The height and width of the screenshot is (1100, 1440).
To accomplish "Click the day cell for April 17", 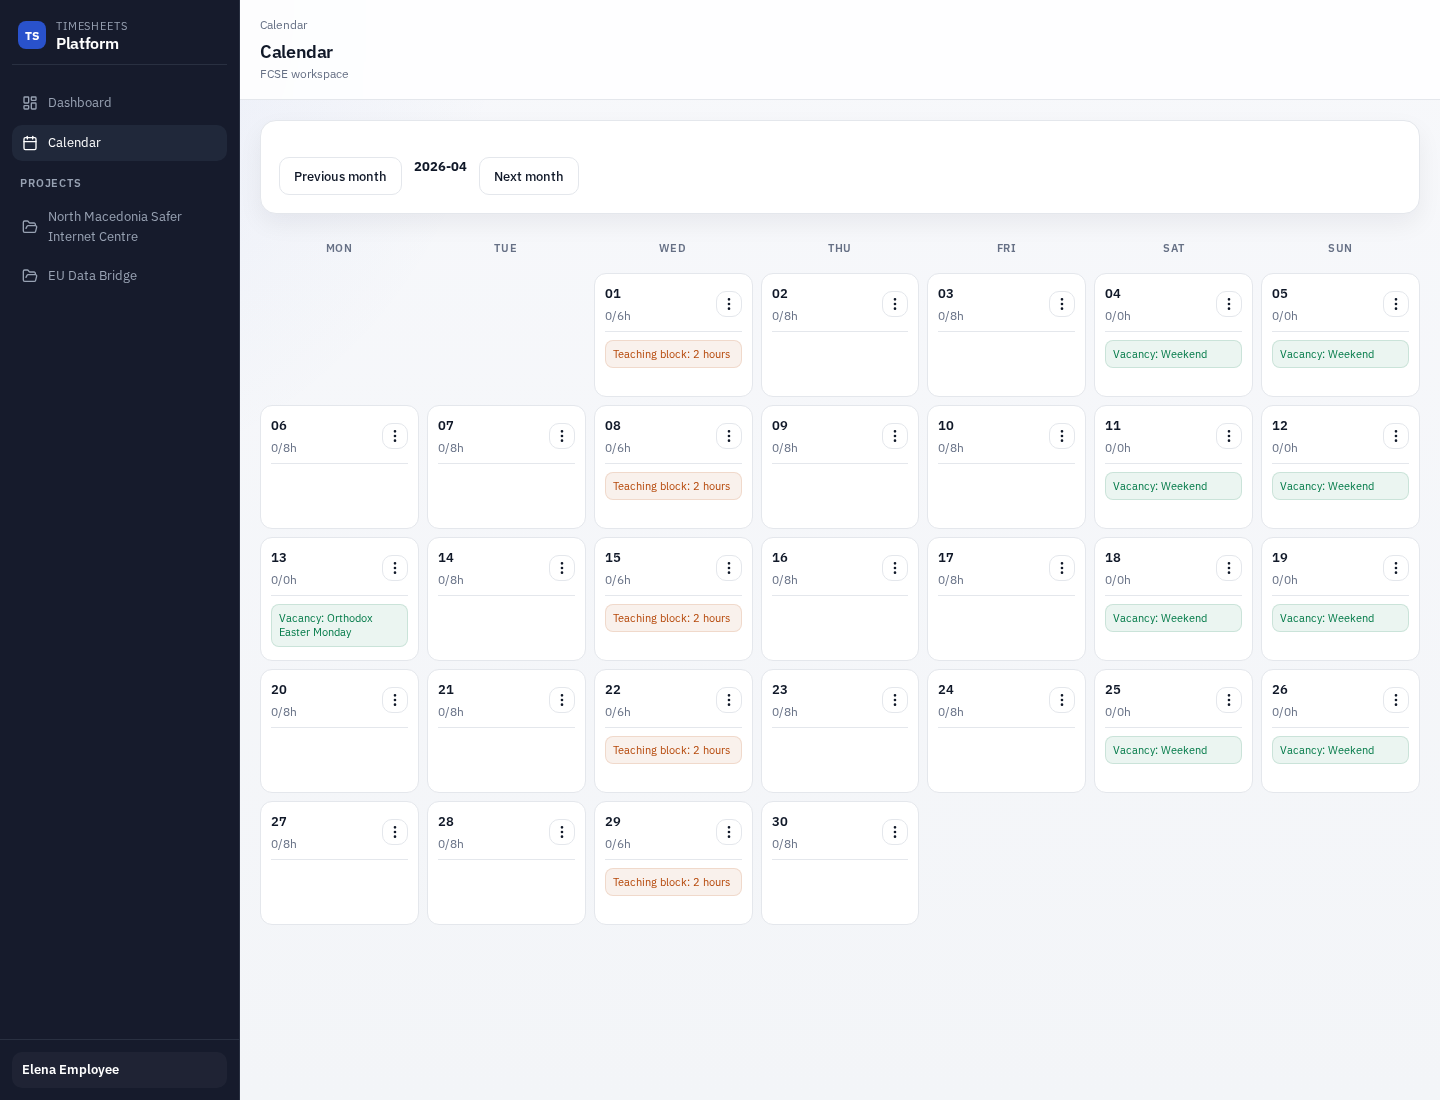I will (x=1006, y=620).
